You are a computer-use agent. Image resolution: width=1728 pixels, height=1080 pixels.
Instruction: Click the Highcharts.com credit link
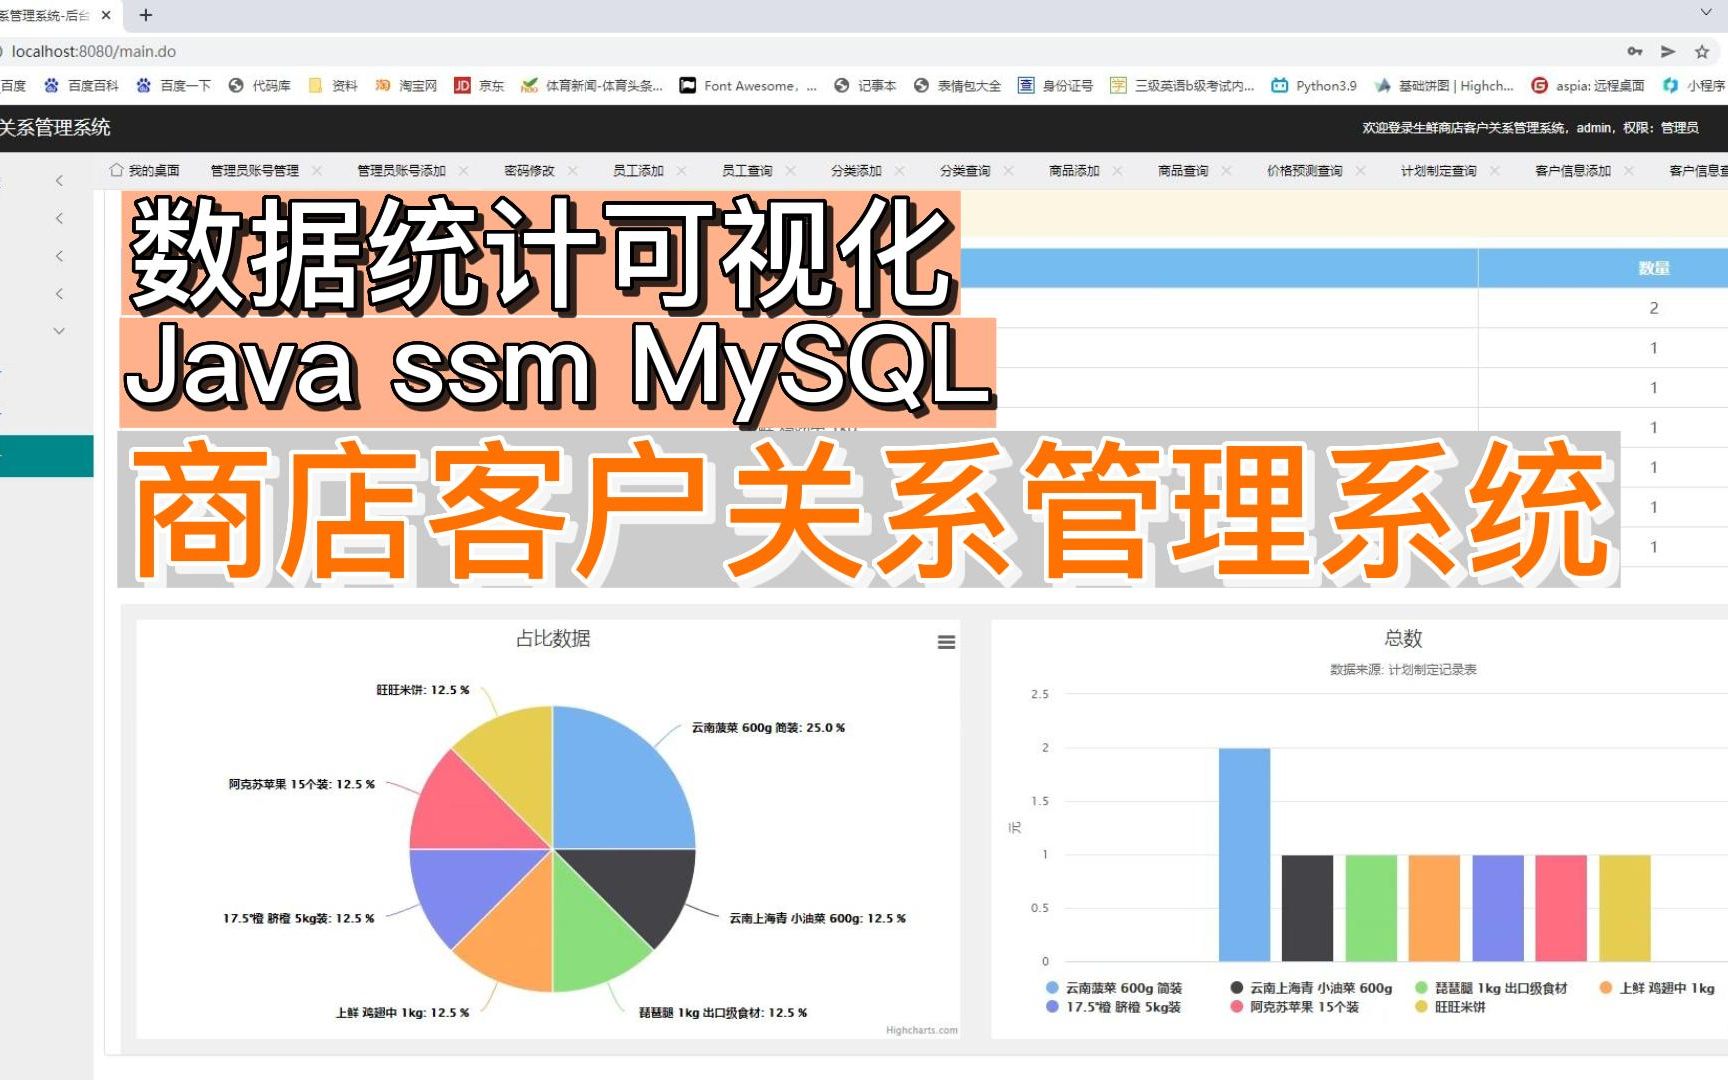[921, 1030]
